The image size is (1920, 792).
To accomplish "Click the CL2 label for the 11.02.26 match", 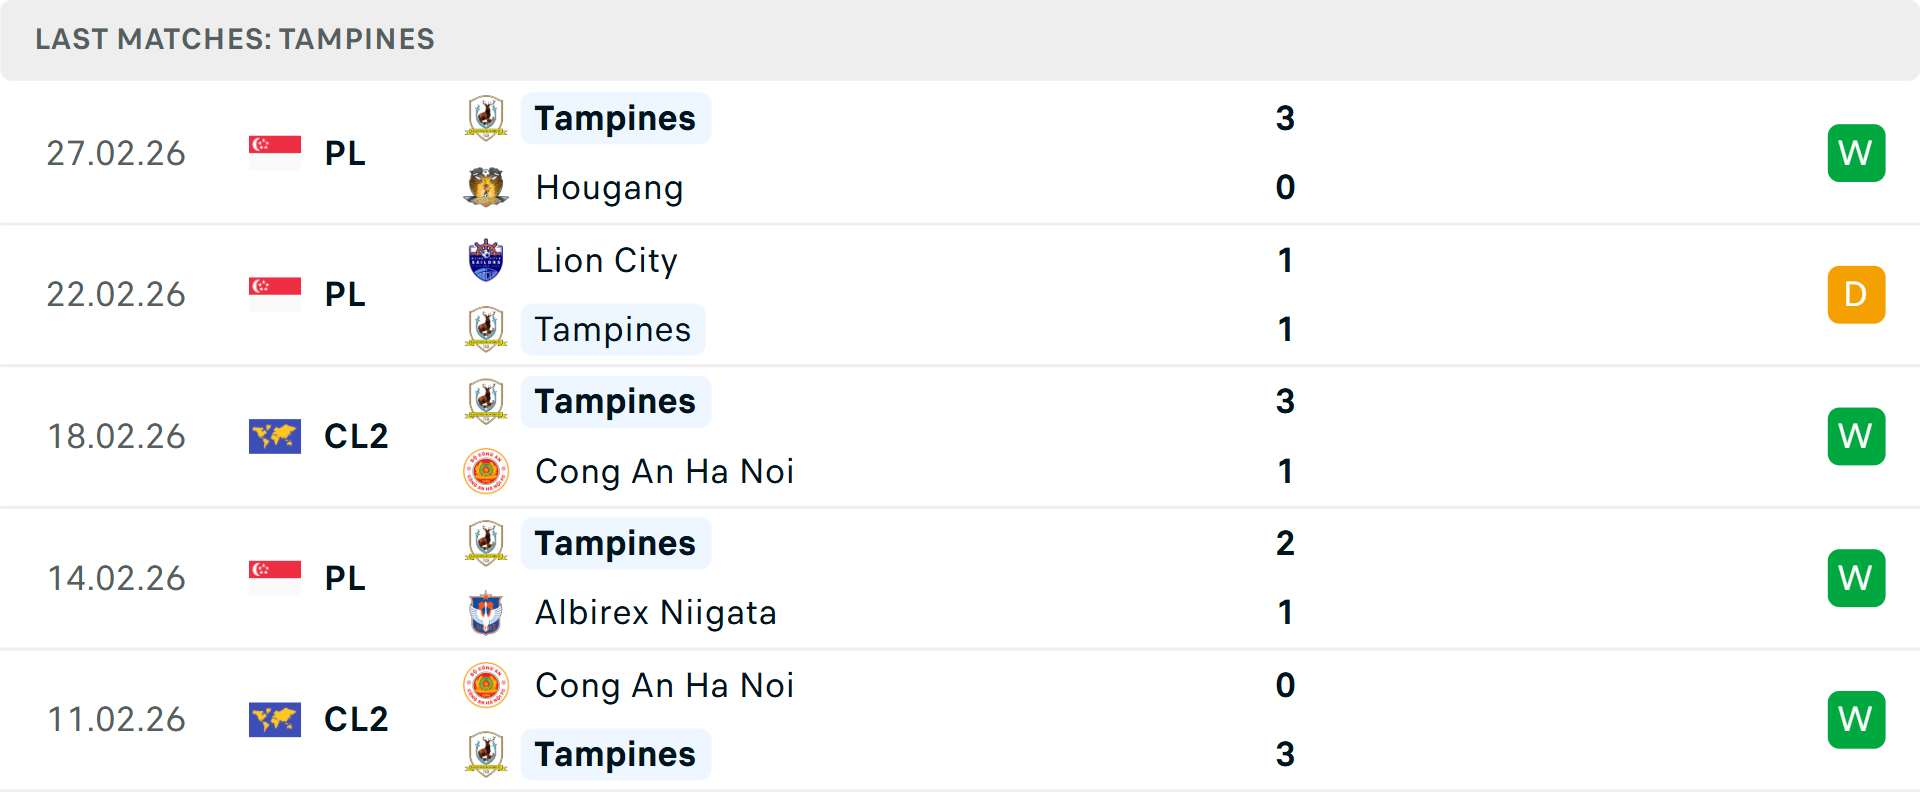I will 356,719.
